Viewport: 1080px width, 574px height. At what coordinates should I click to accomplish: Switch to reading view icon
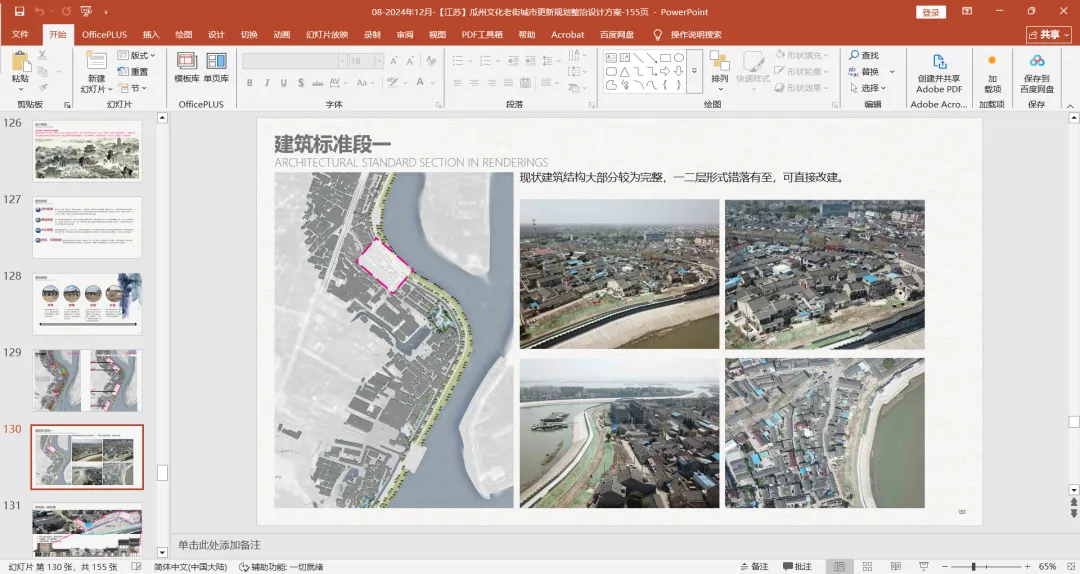click(x=897, y=566)
